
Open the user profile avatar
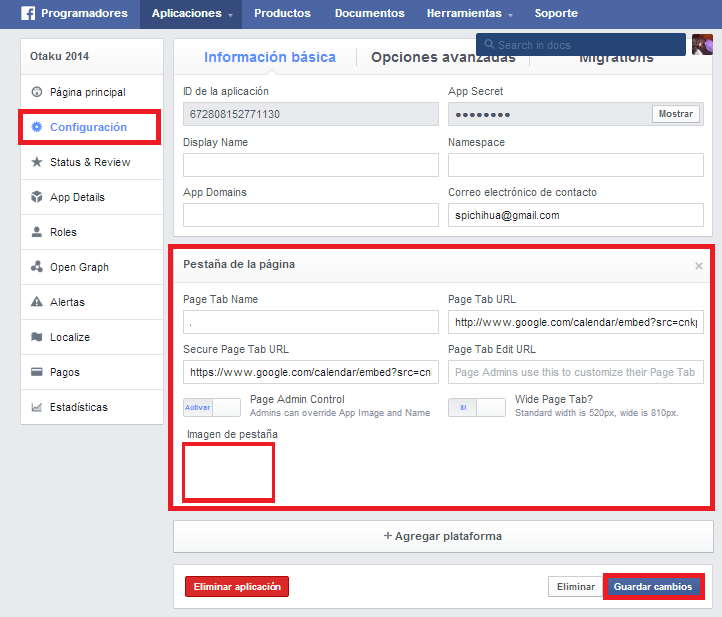(702, 44)
